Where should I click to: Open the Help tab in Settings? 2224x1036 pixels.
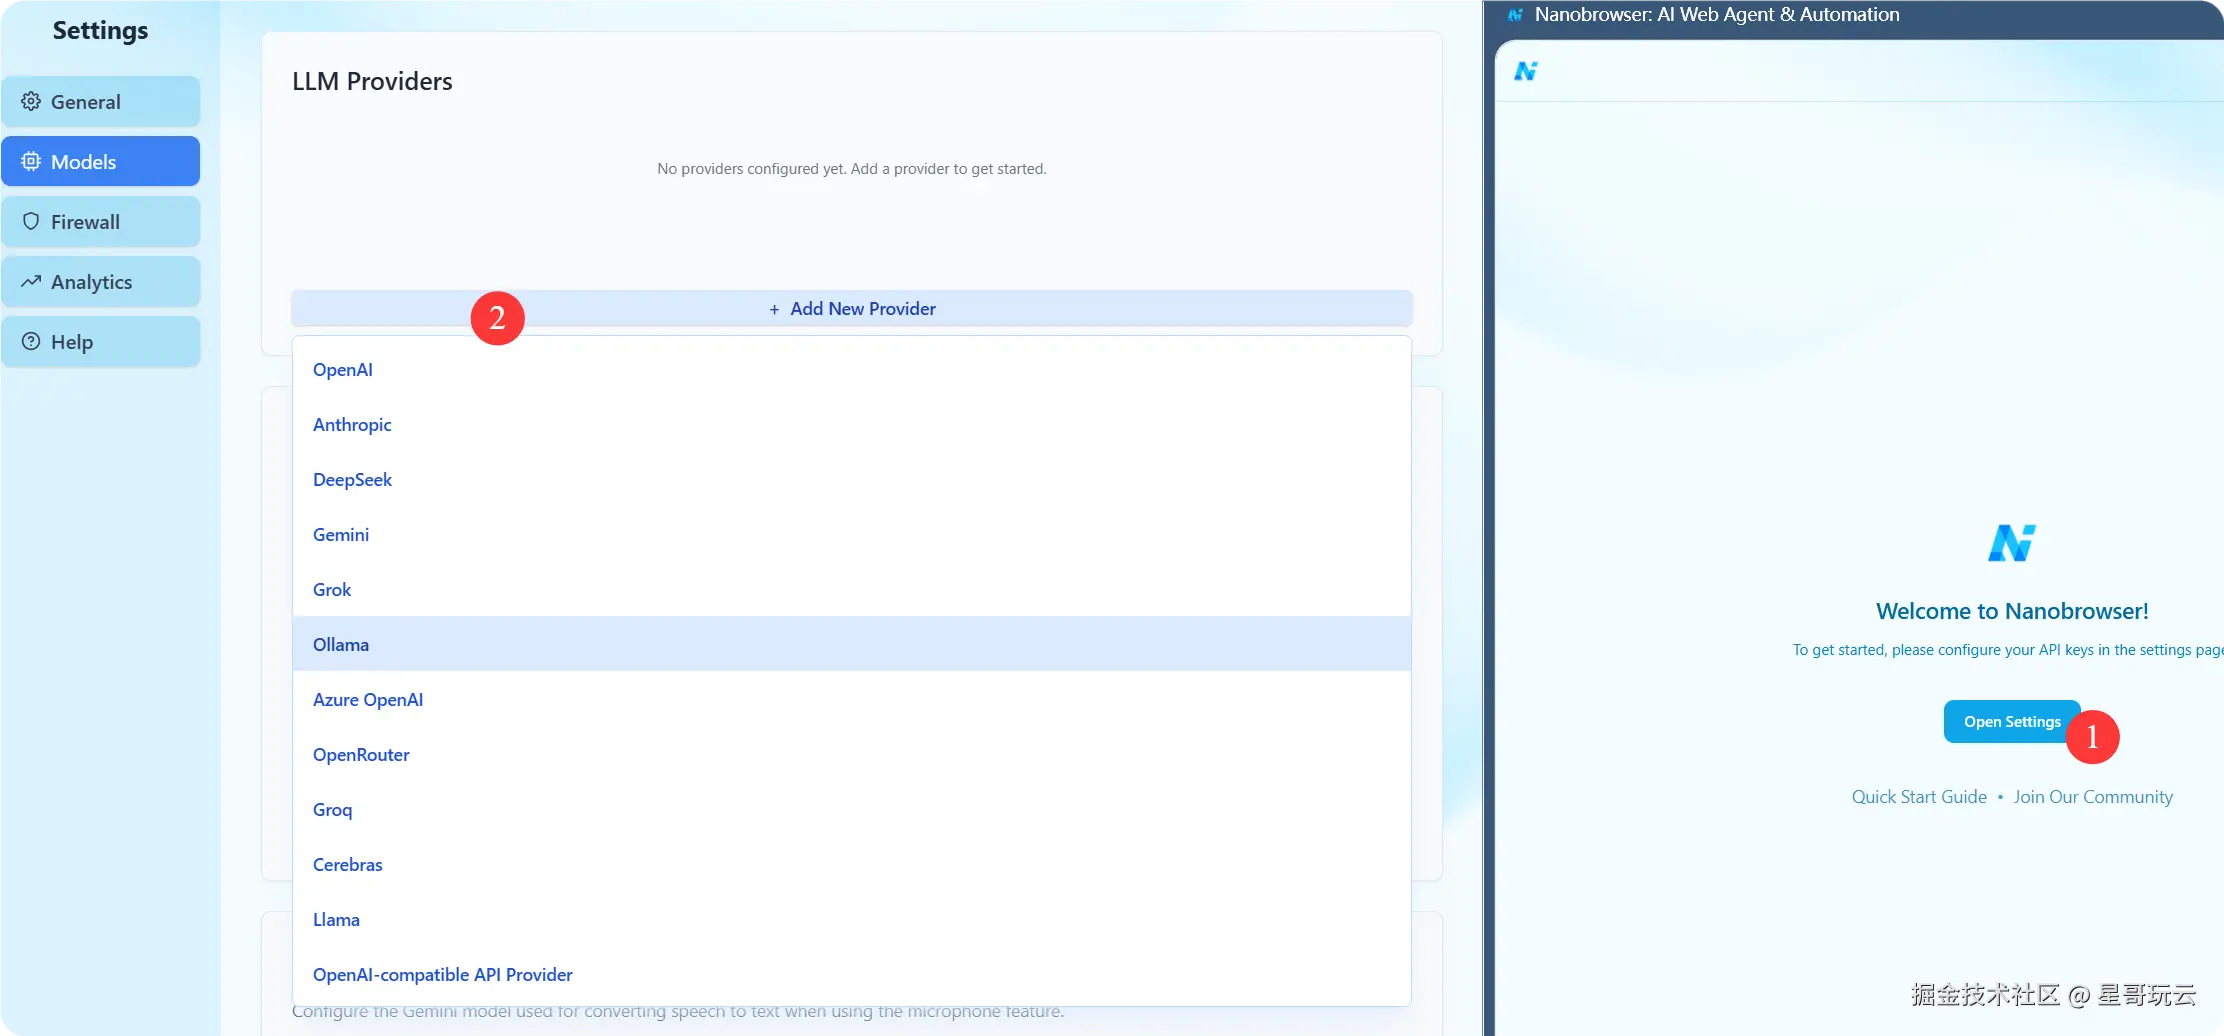click(101, 342)
